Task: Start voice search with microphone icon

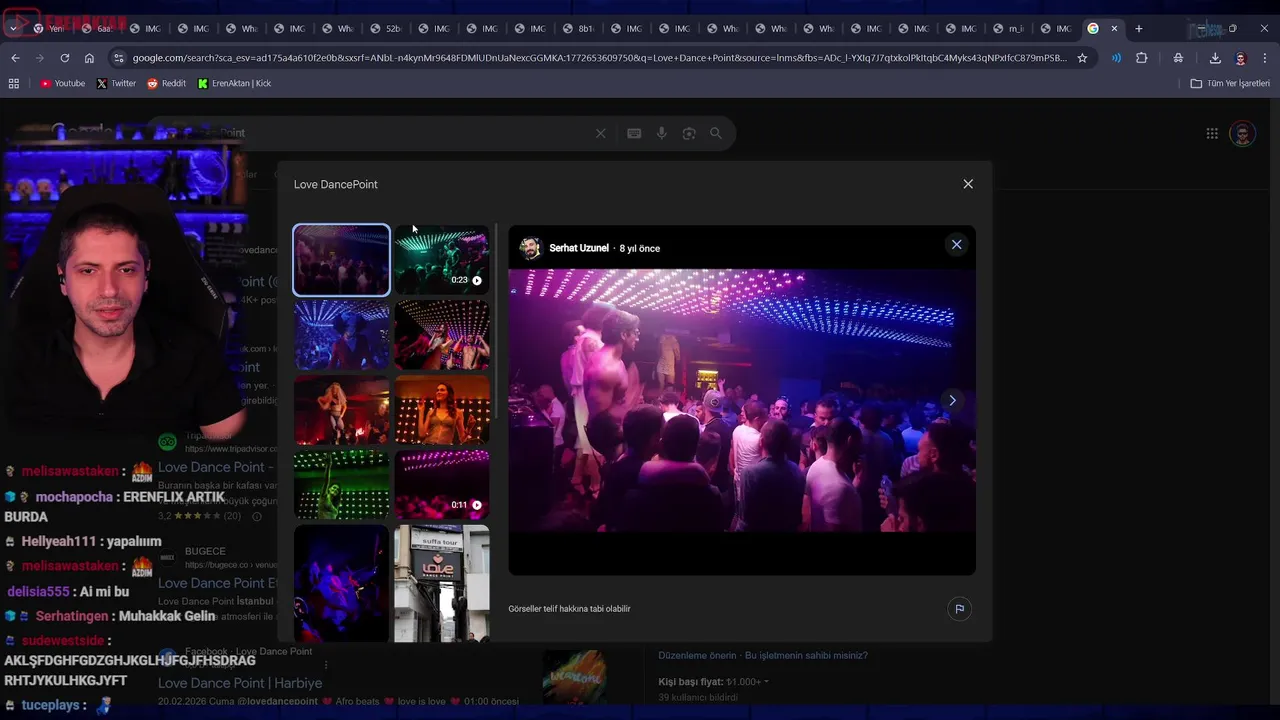Action: click(x=661, y=133)
